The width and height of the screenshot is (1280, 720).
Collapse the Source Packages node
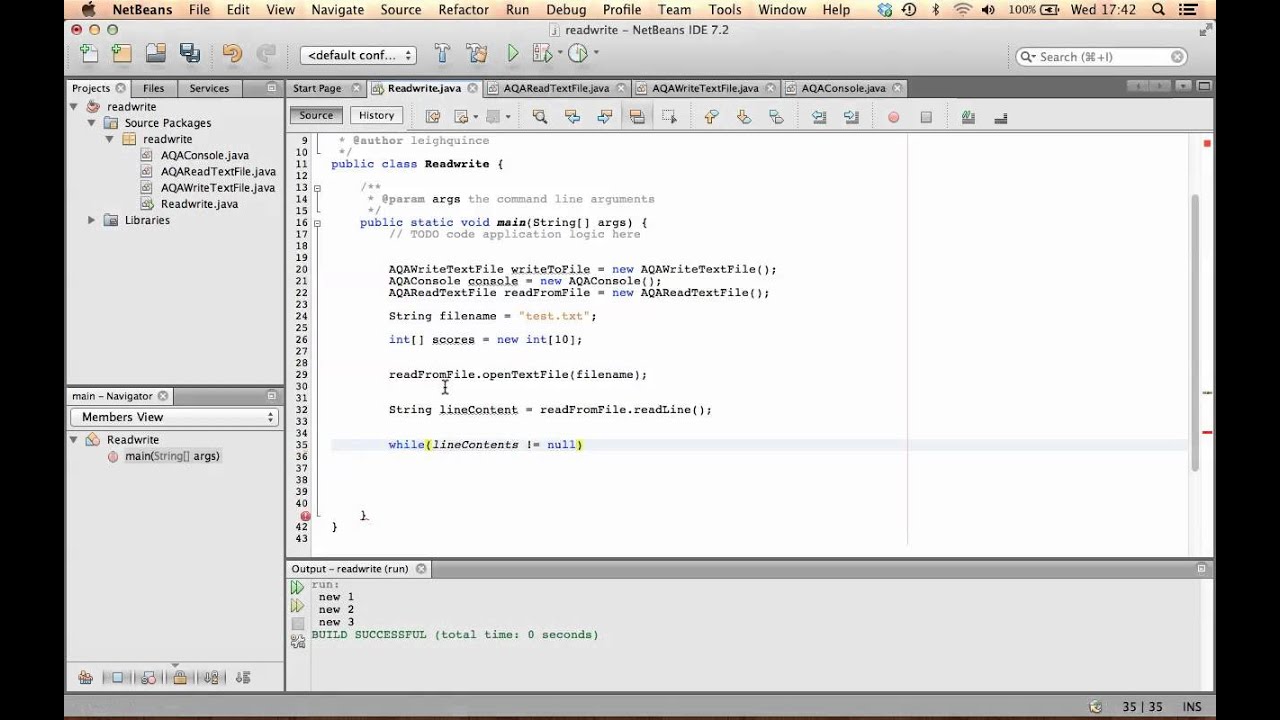click(92, 123)
